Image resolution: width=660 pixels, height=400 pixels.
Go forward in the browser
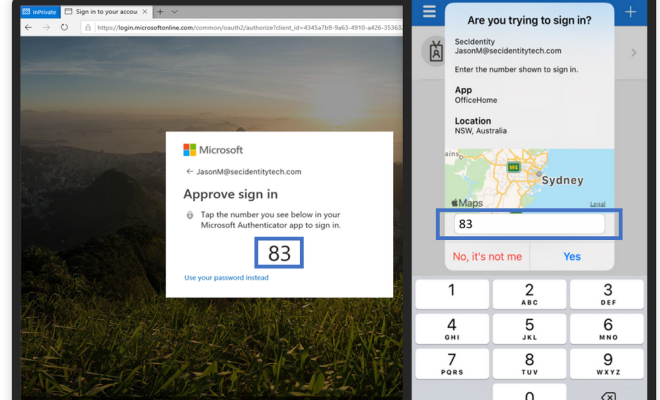(46, 27)
